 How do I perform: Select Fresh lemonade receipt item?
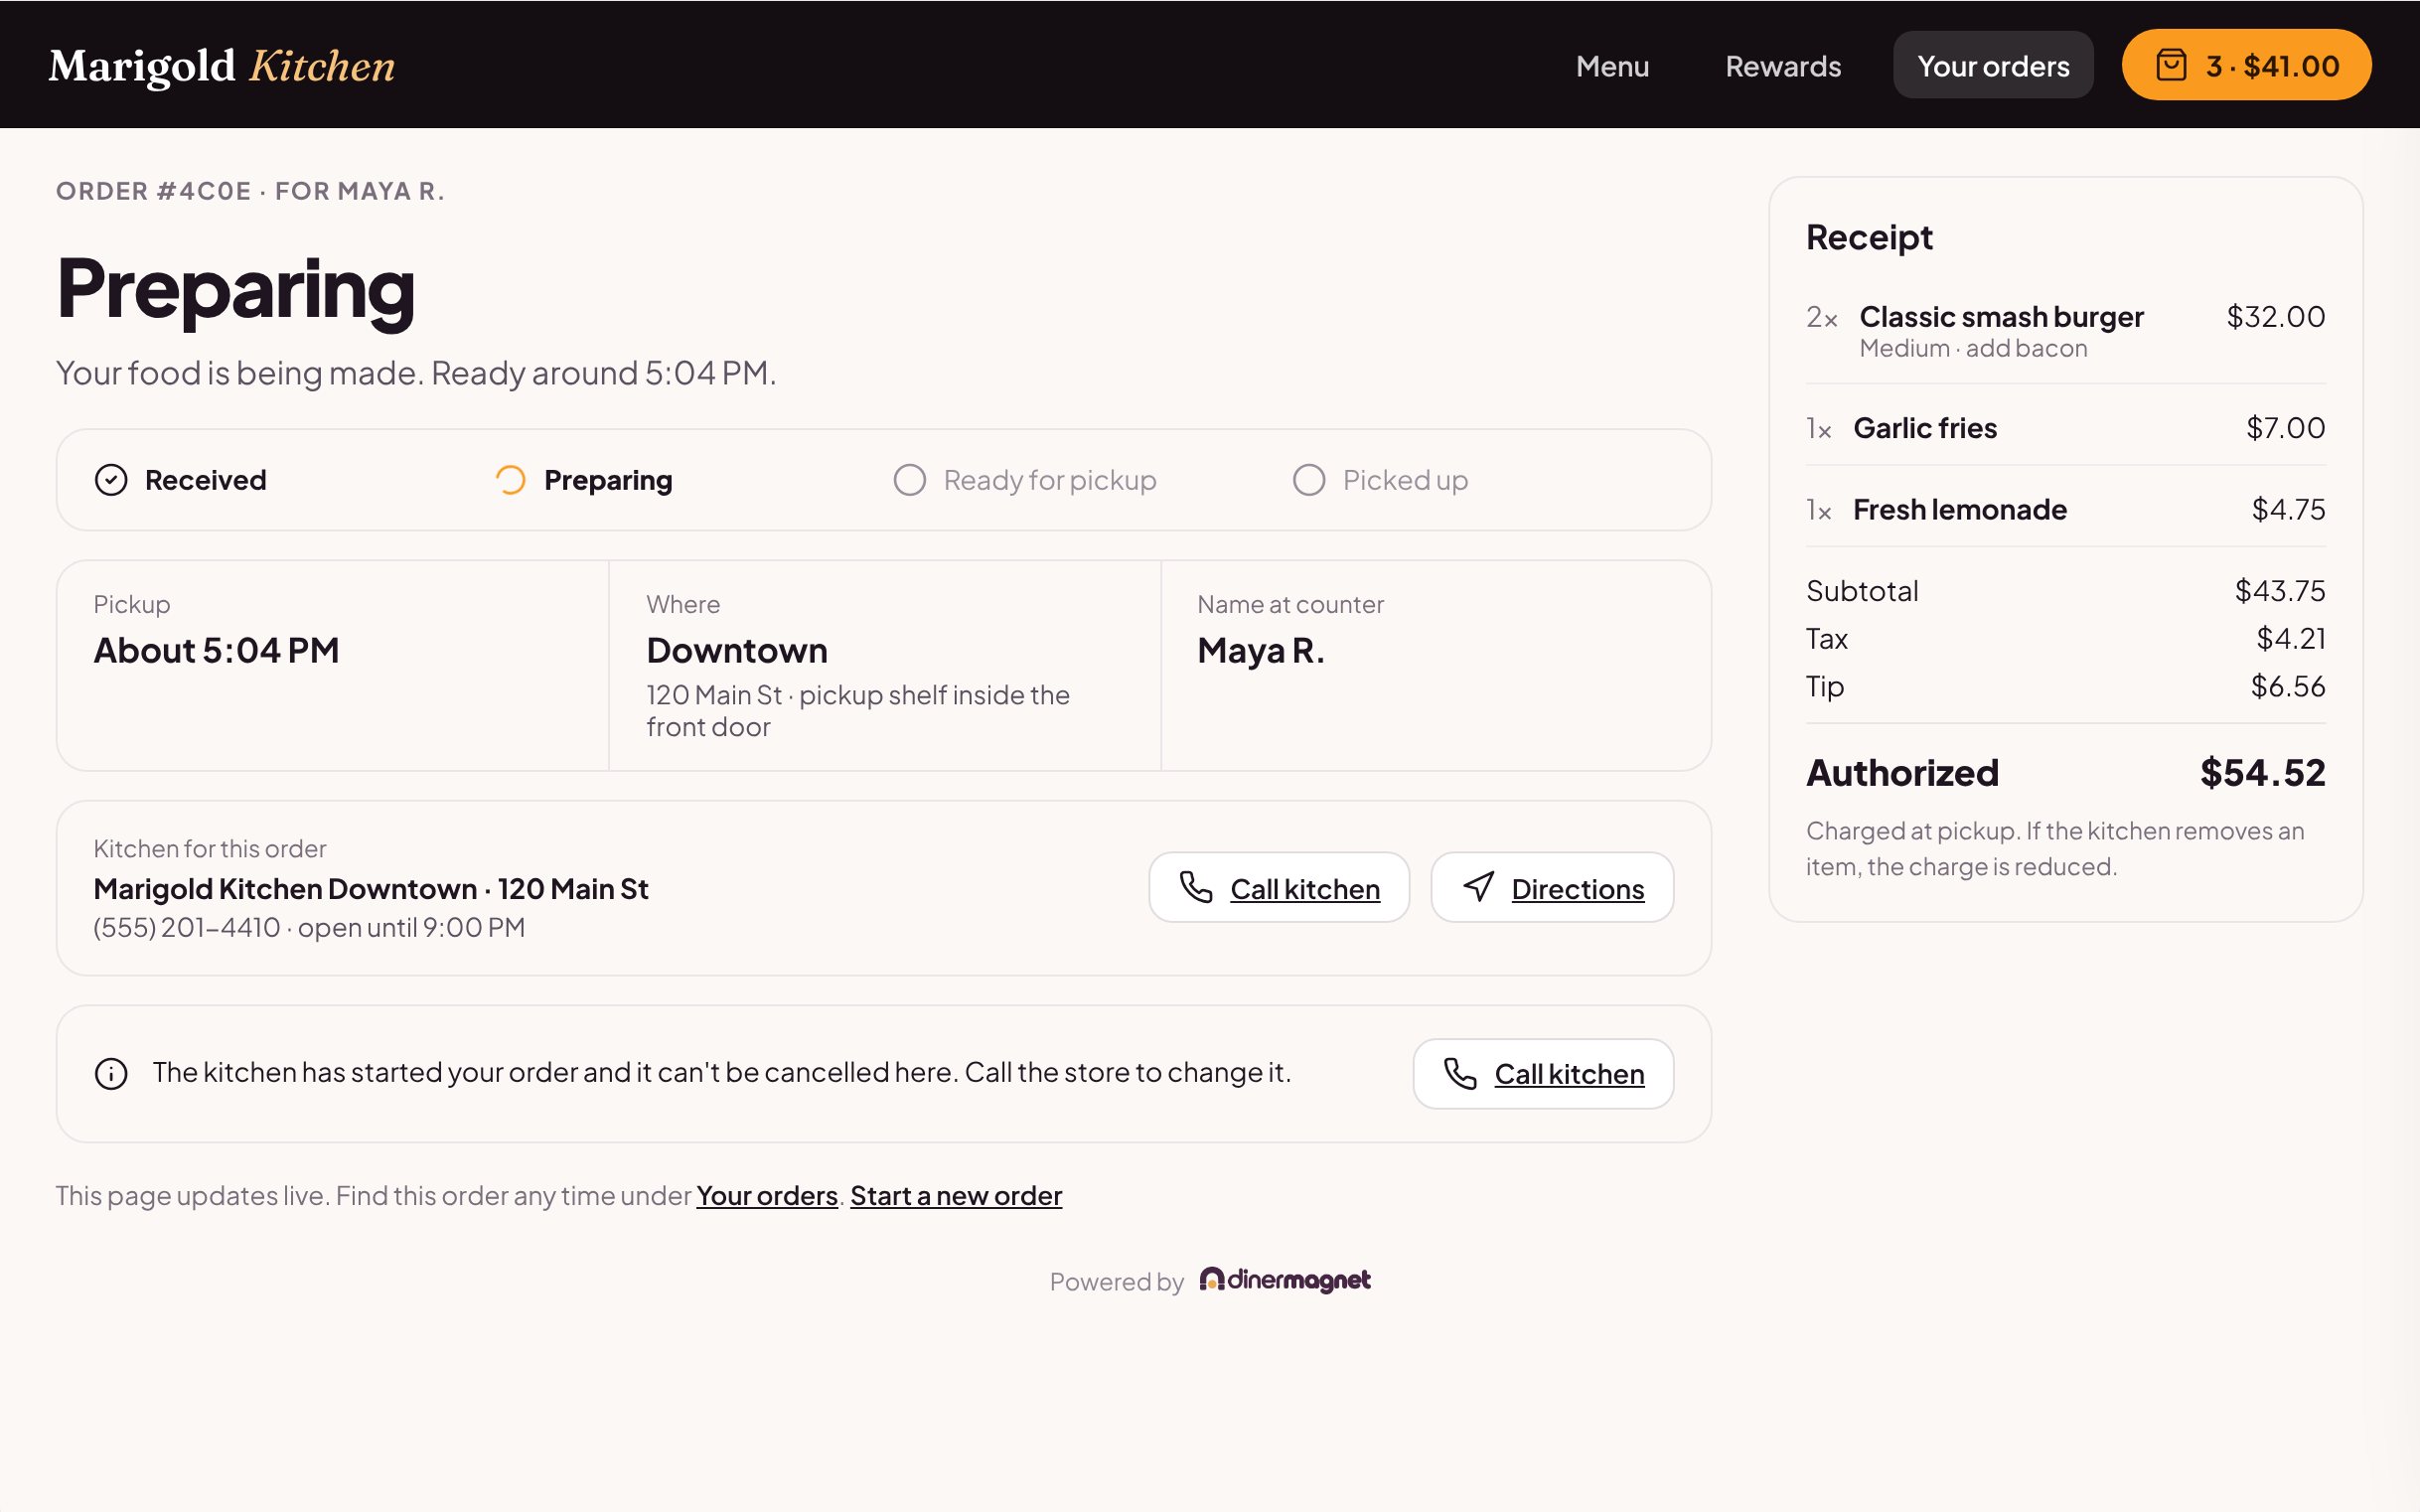[1960, 510]
